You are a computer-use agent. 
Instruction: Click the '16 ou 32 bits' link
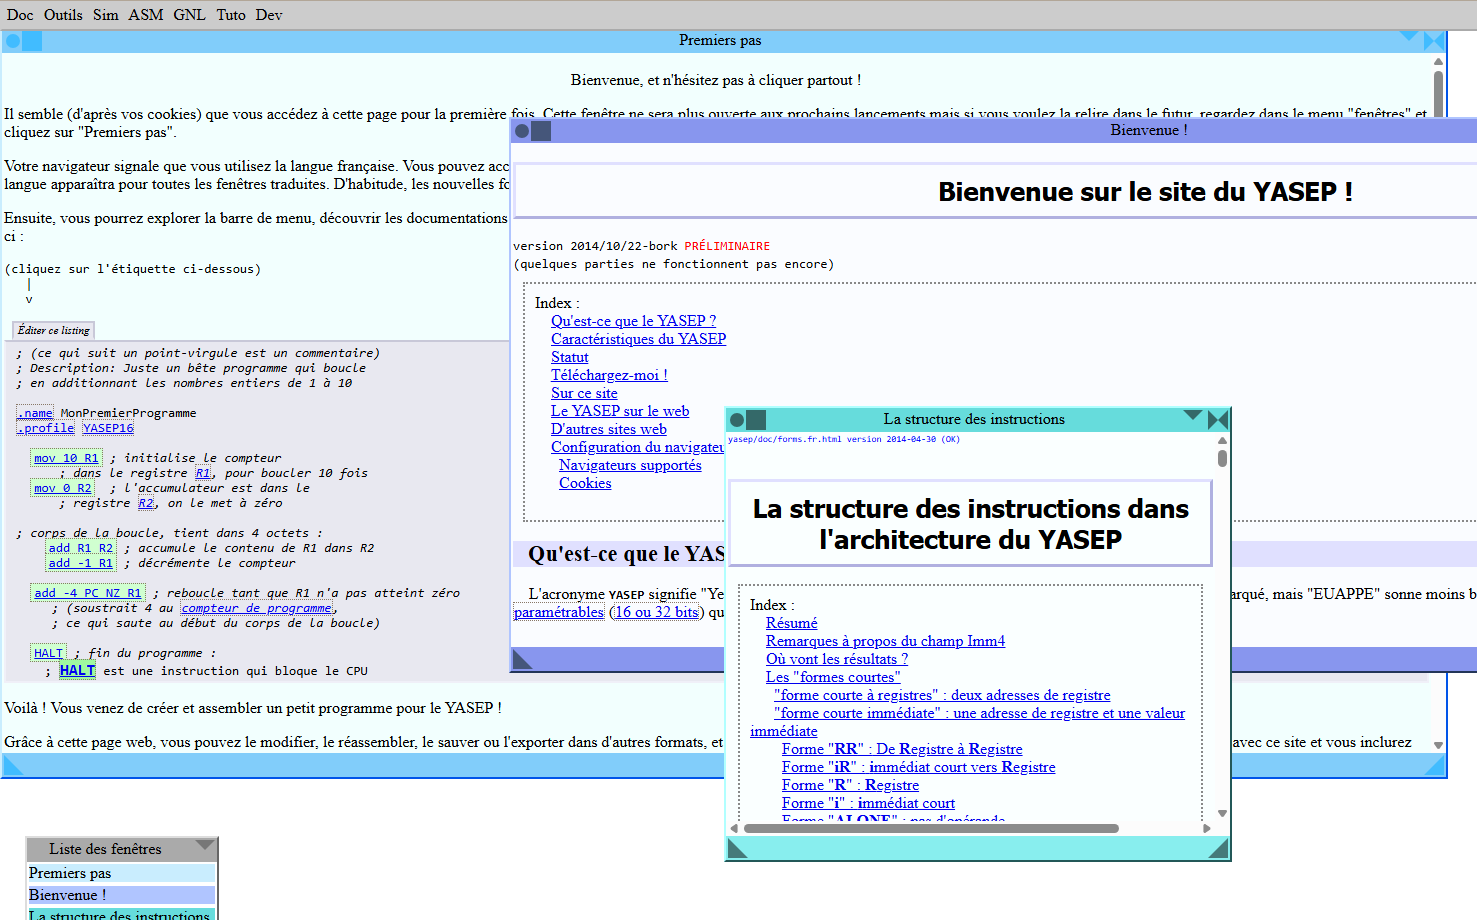(657, 612)
